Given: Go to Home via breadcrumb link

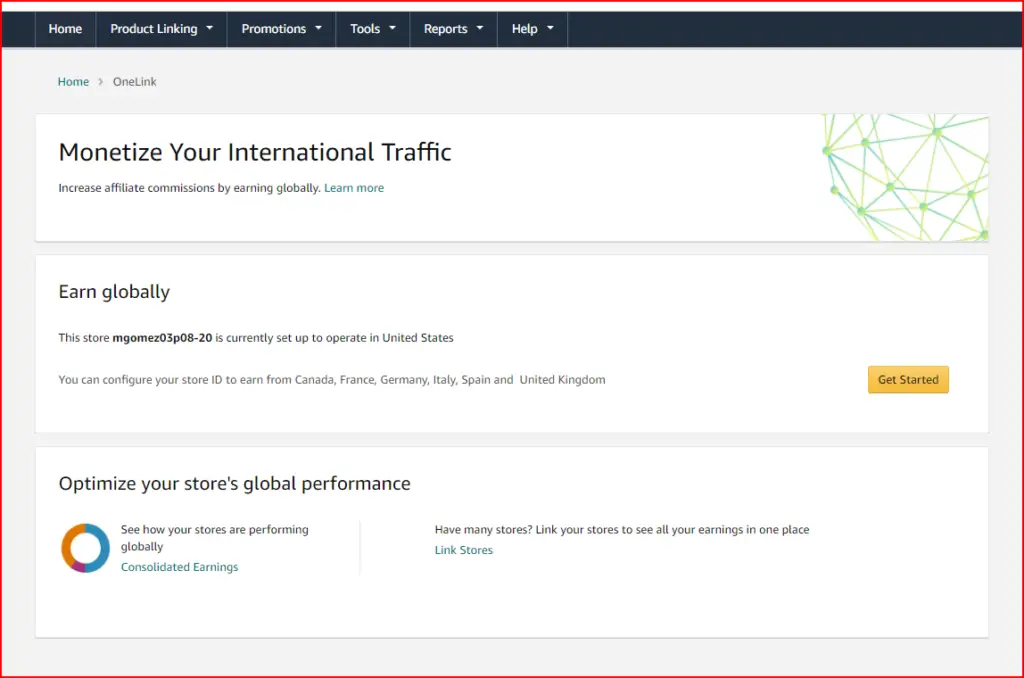Looking at the screenshot, I should point(73,82).
